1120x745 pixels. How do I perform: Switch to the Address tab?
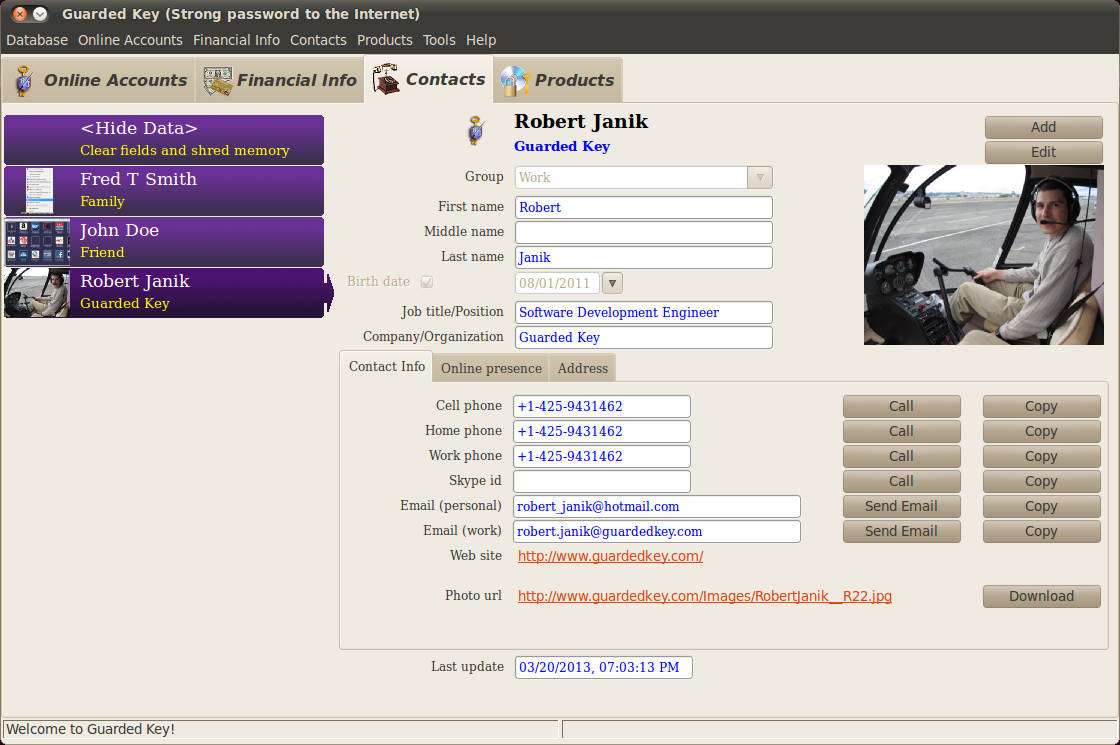pyautogui.click(x=583, y=369)
